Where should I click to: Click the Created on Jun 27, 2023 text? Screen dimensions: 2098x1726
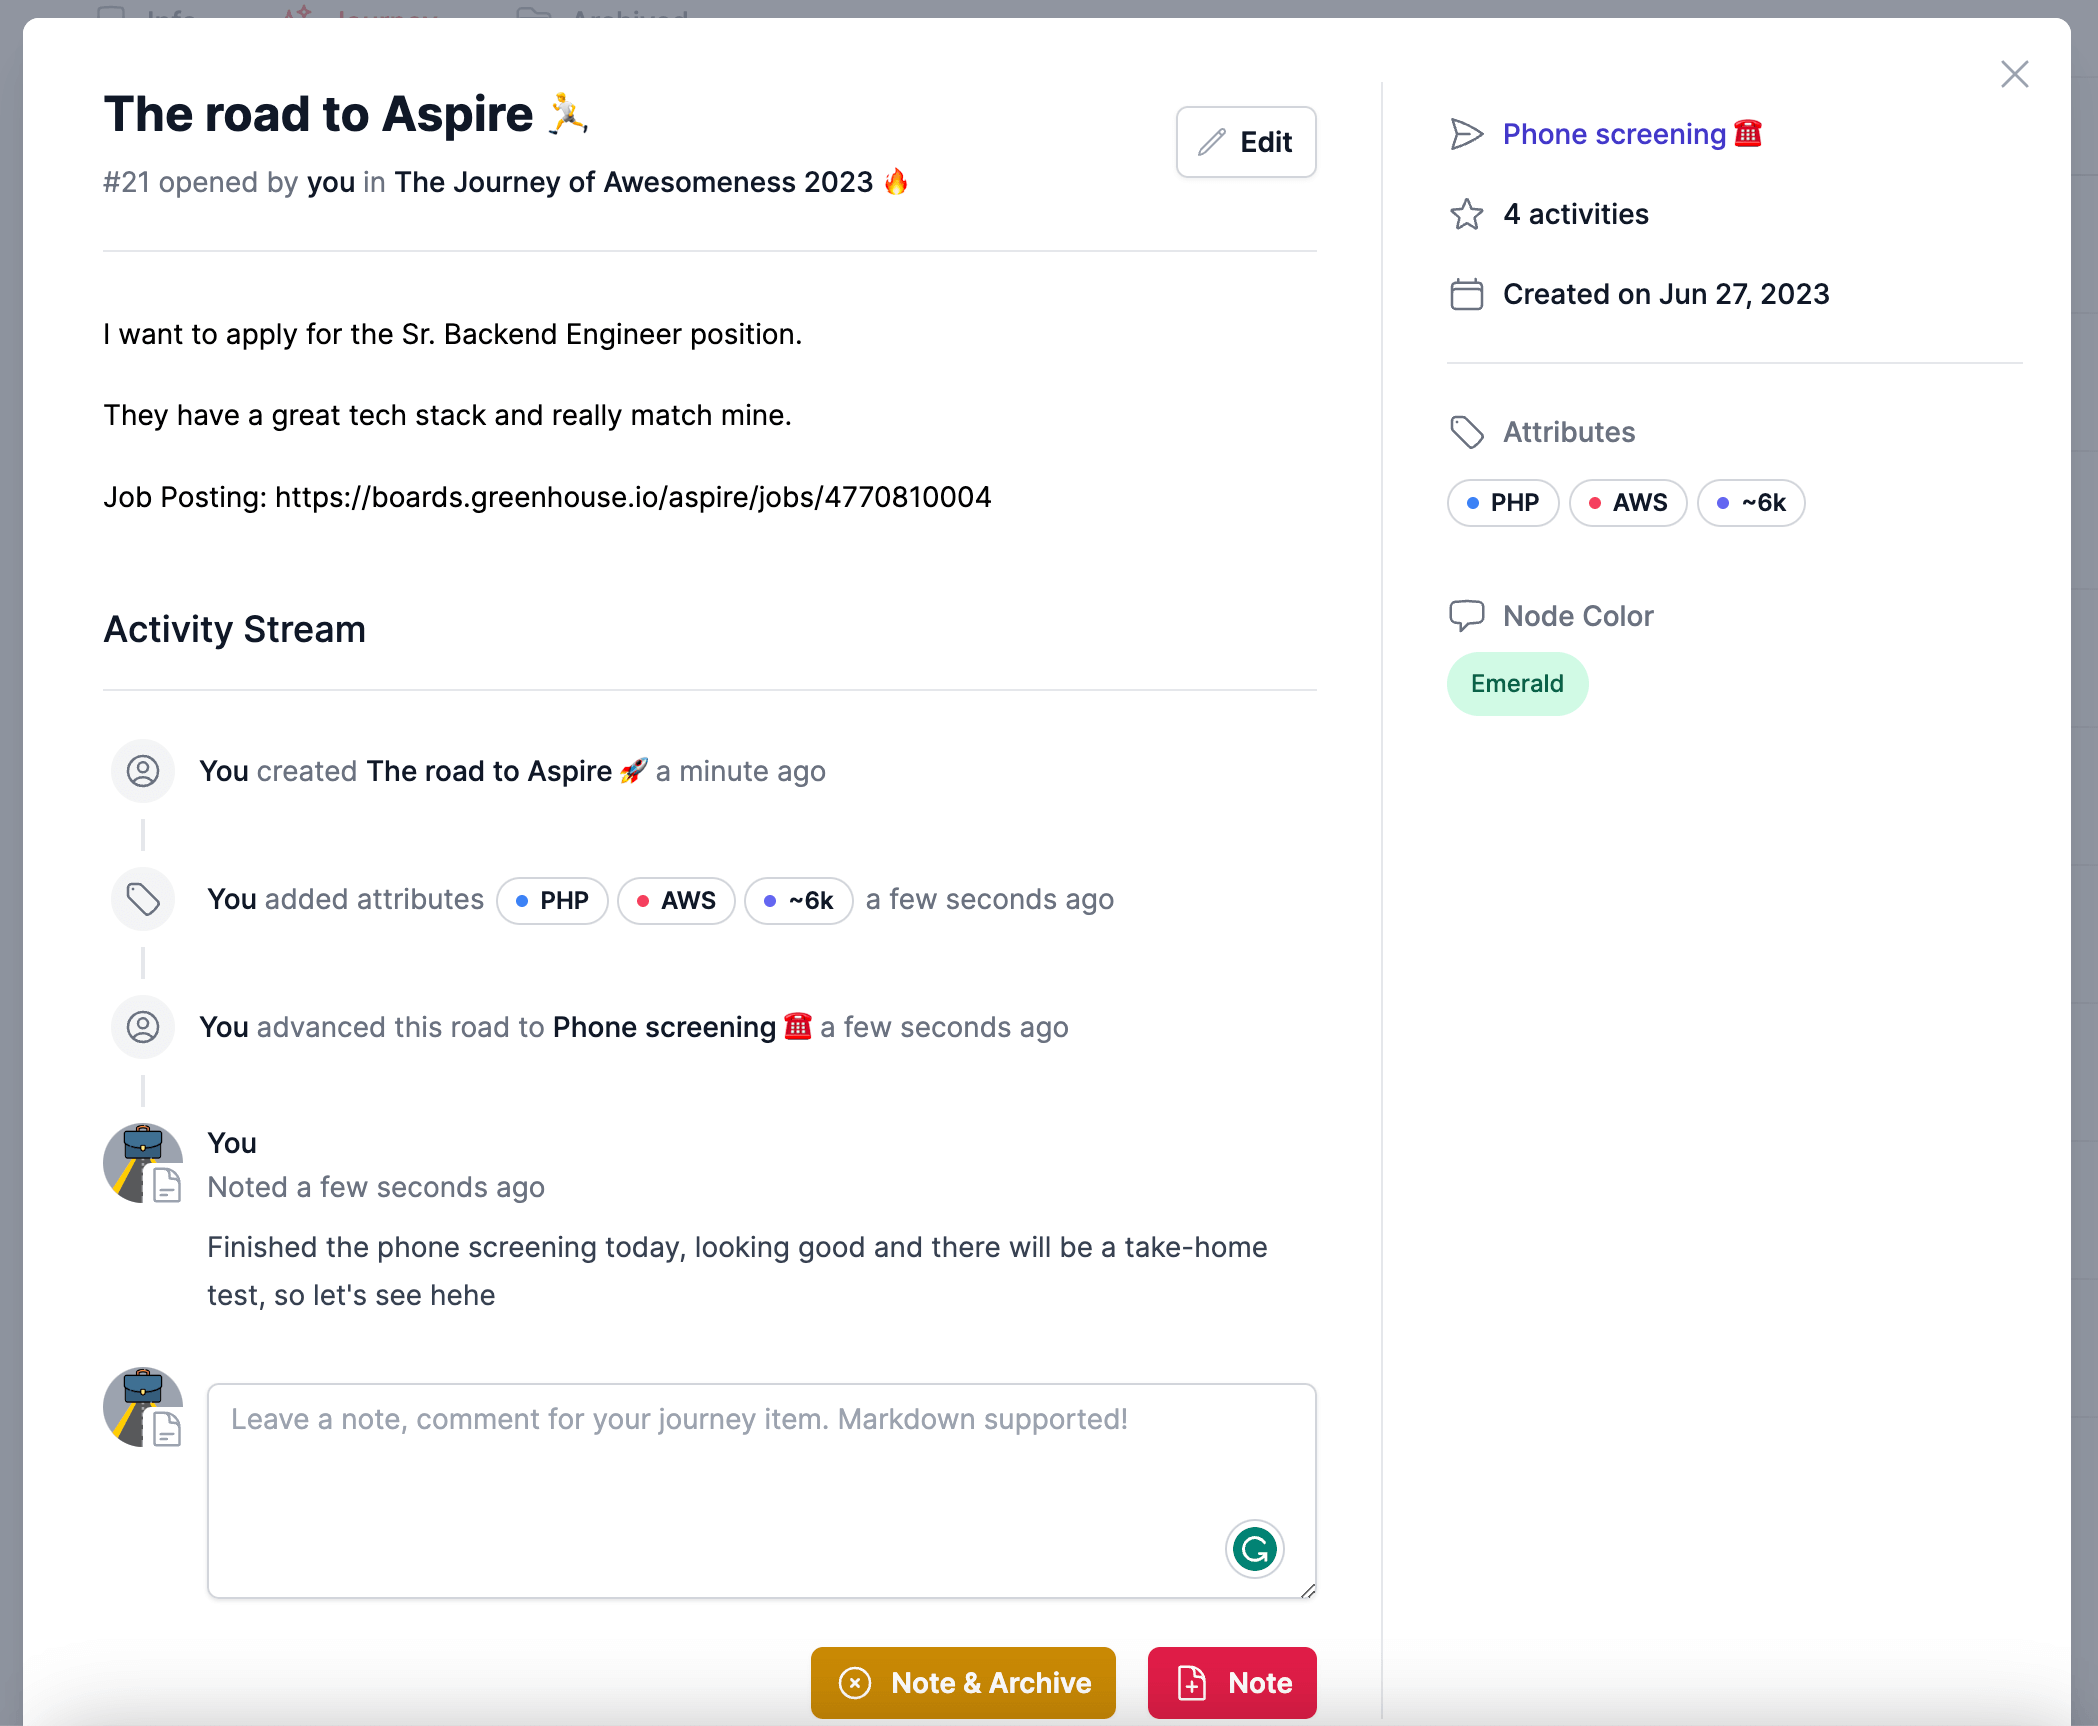coord(1666,294)
